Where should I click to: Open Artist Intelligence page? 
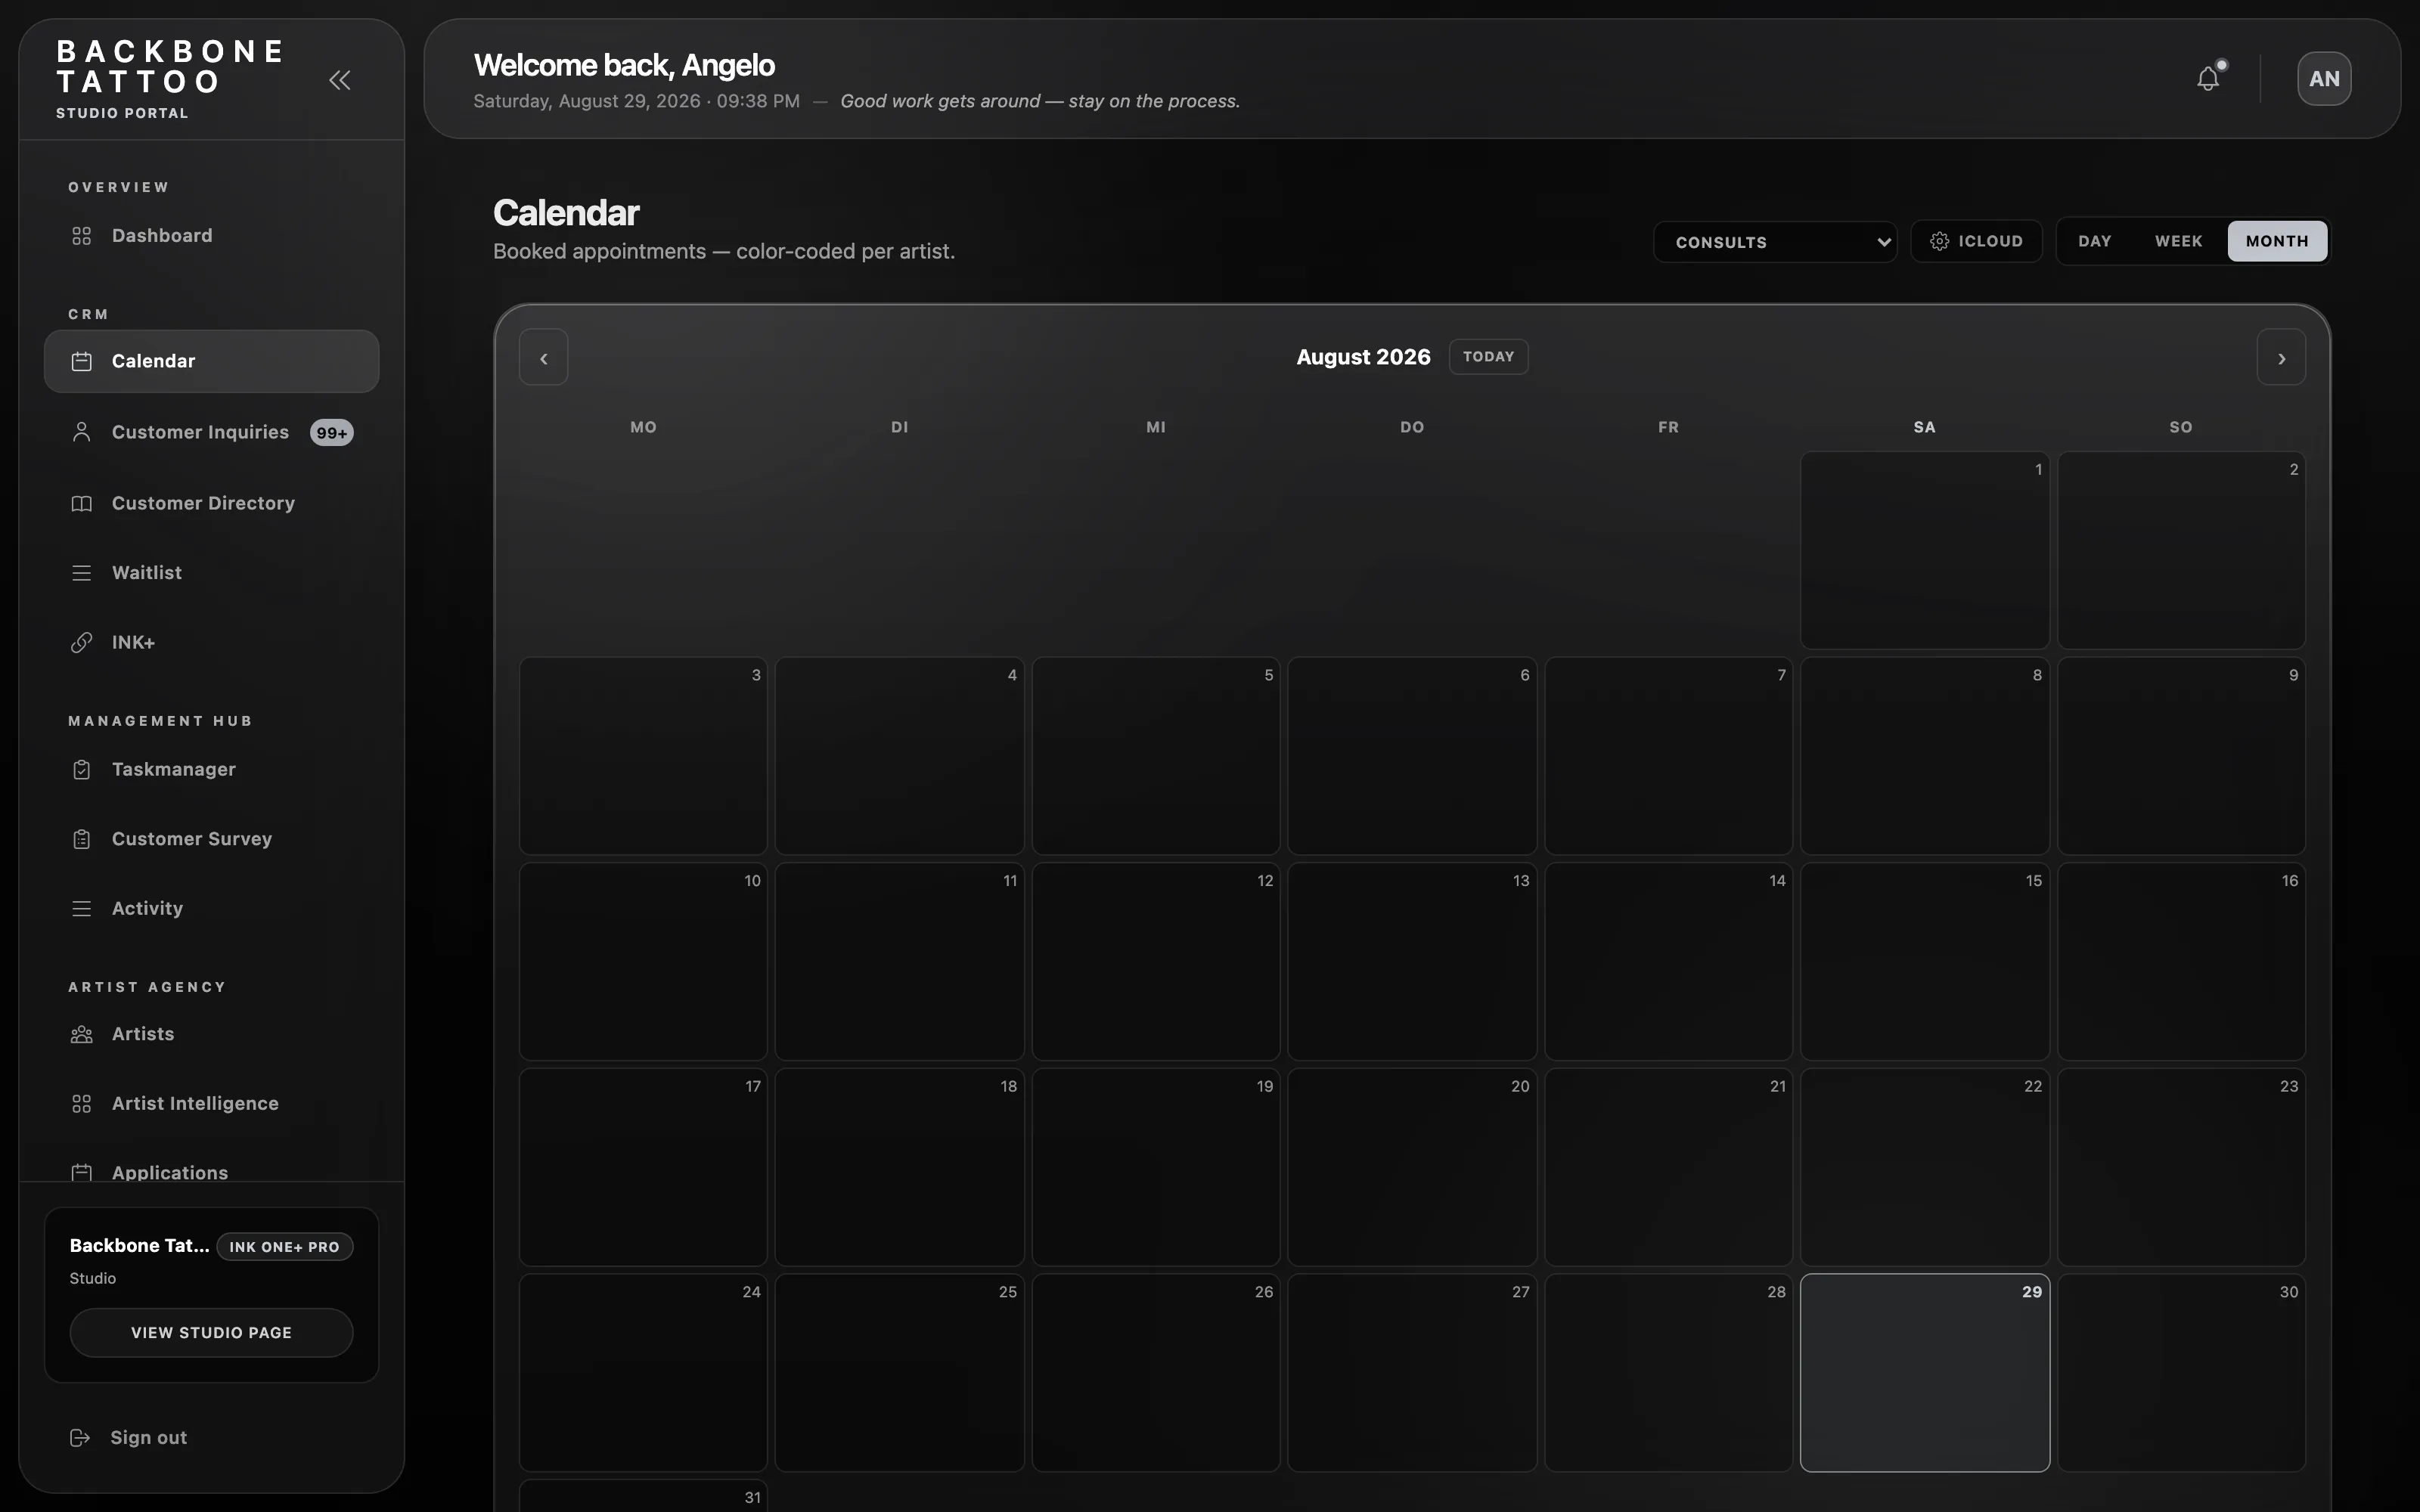(x=211, y=1103)
